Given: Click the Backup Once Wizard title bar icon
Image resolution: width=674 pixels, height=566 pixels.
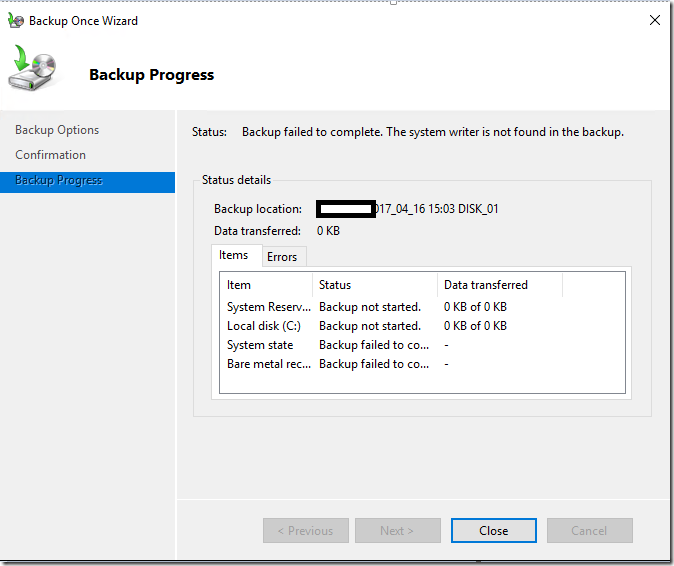Looking at the screenshot, I should (x=16, y=21).
